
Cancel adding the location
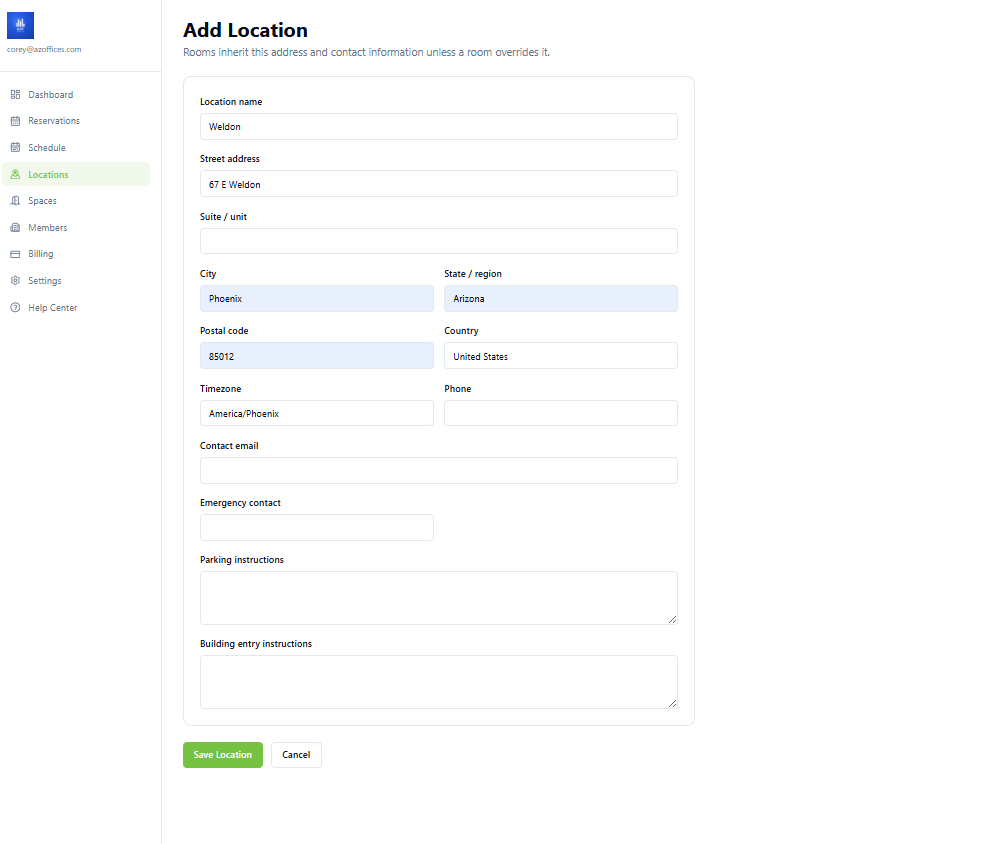click(x=296, y=755)
